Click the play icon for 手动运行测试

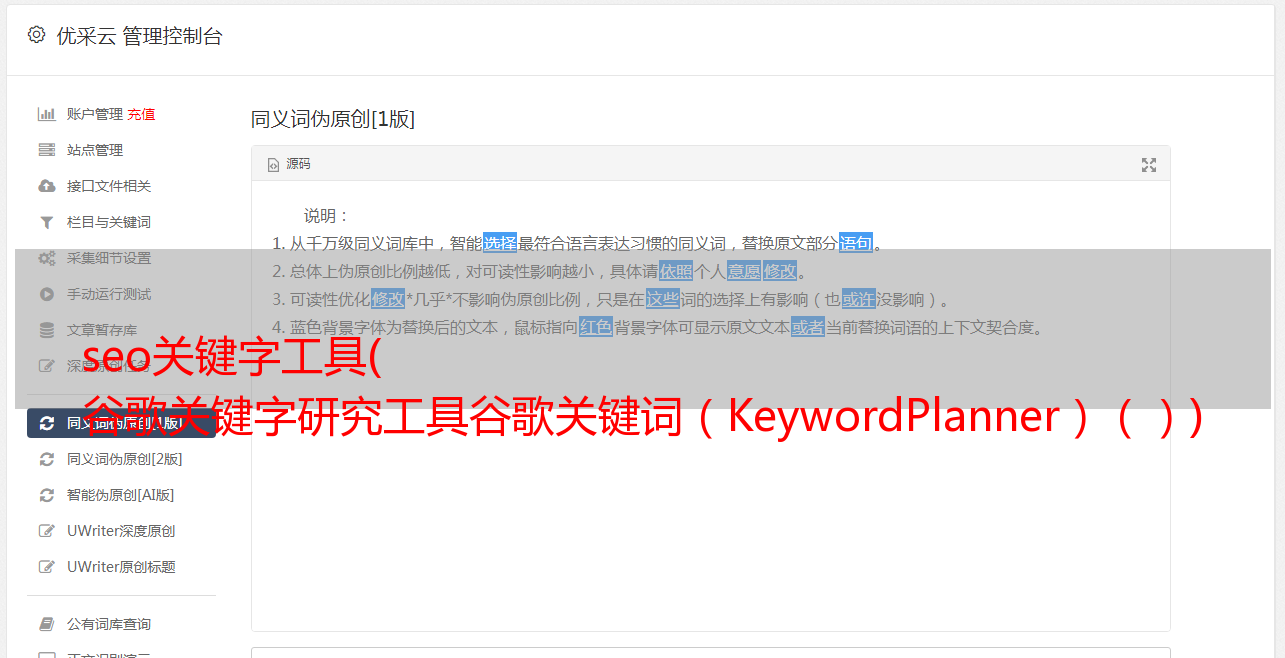click(46, 294)
